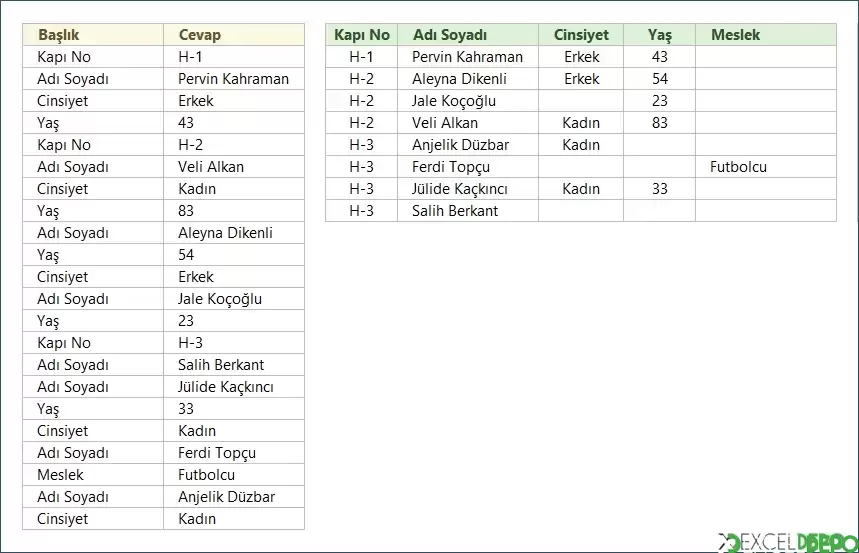Click the Meslek label in left table
Image resolution: width=859 pixels, height=553 pixels.
tap(93, 475)
